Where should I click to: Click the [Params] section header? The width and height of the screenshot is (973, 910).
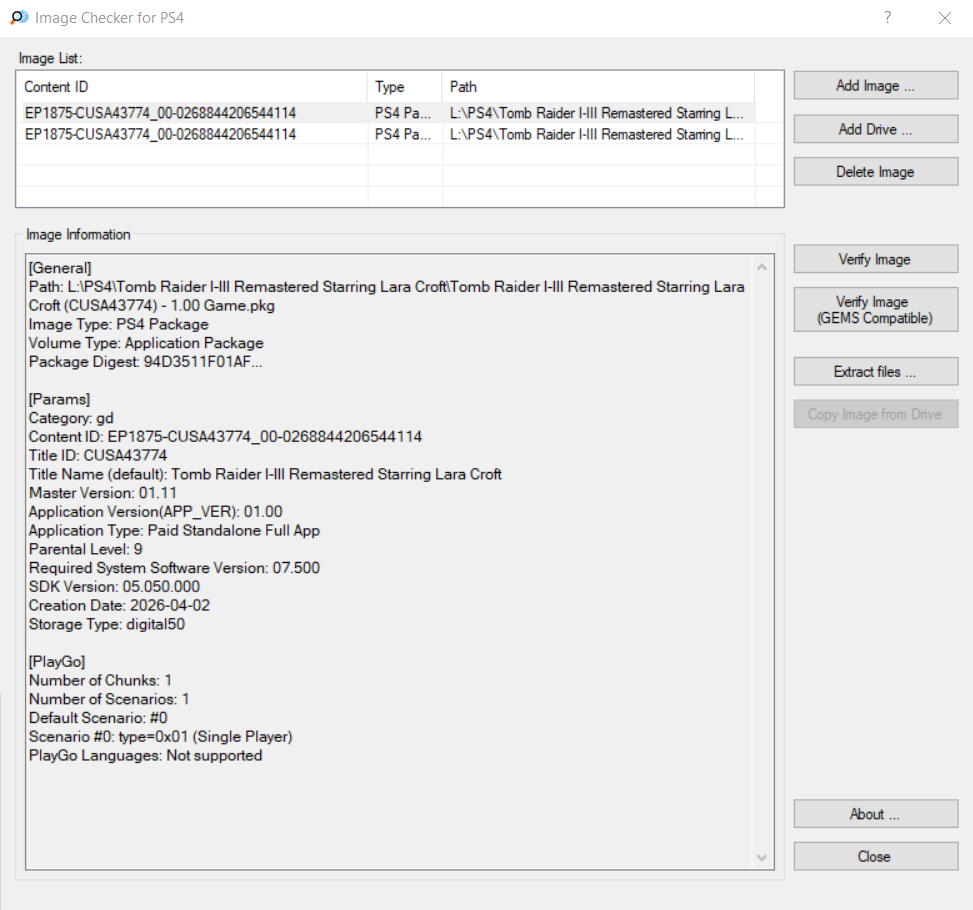pos(60,399)
